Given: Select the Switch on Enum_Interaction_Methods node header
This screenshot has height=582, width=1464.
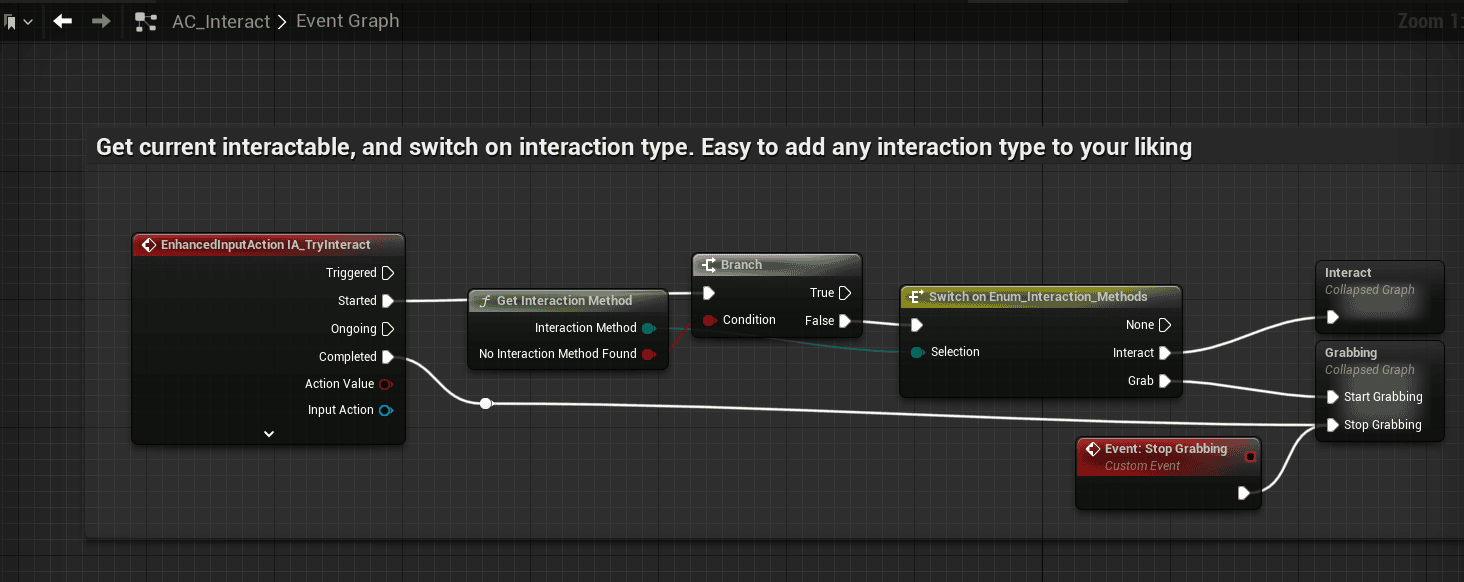Looking at the screenshot, I should click(x=1041, y=297).
